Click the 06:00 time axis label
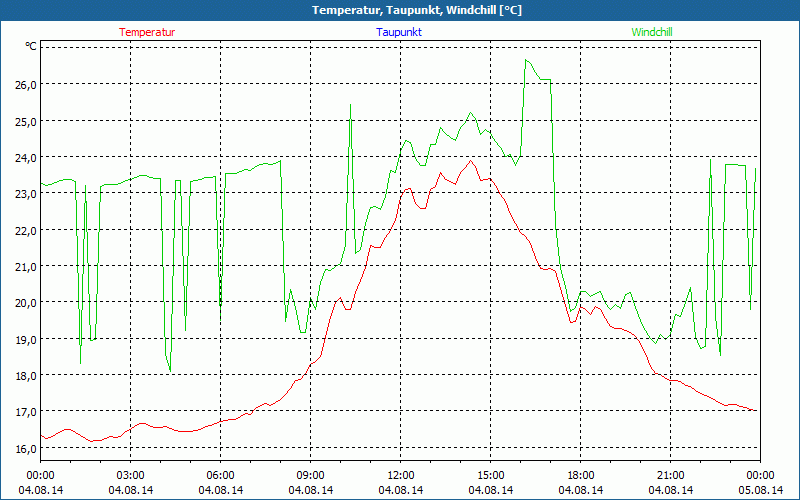800x500 pixels. click(x=220, y=476)
